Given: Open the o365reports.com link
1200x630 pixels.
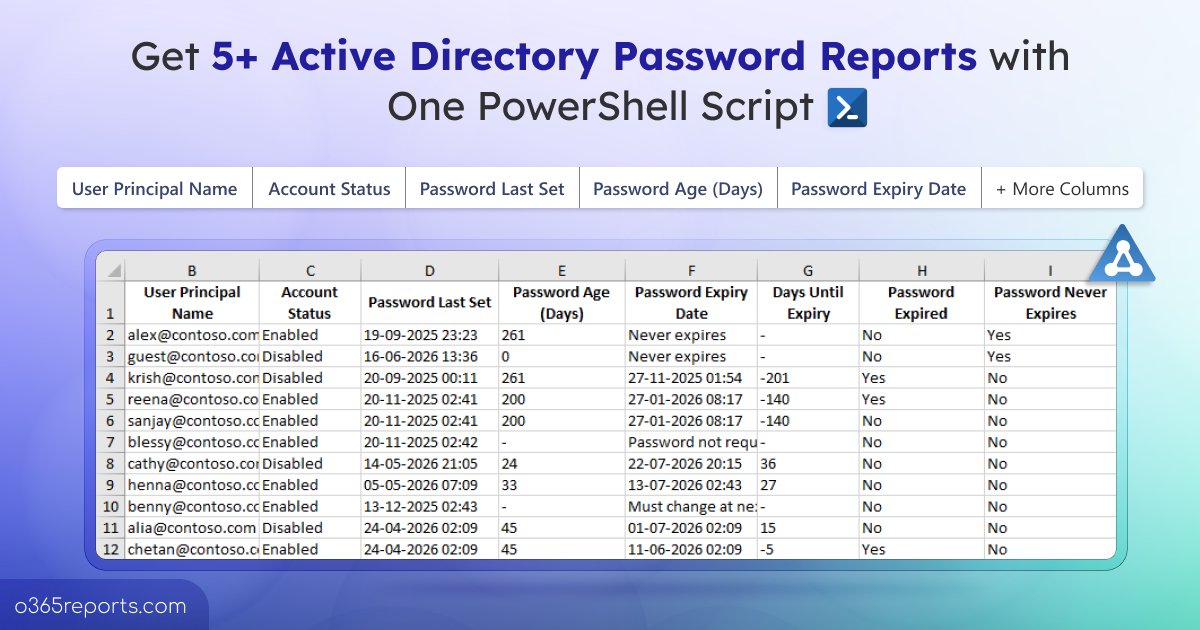Looking at the screenshot, I should [x=101, y=606].
